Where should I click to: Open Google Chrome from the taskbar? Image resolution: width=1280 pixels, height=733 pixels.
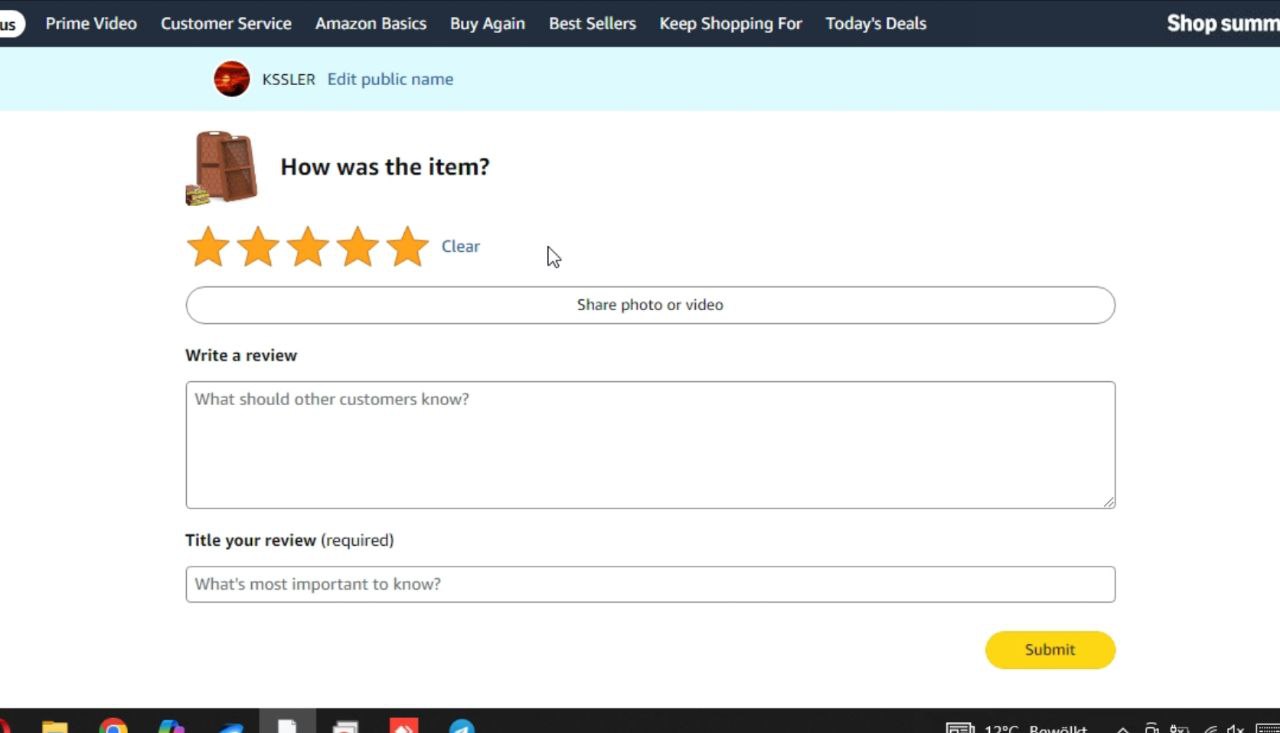(x=113, y=726)
